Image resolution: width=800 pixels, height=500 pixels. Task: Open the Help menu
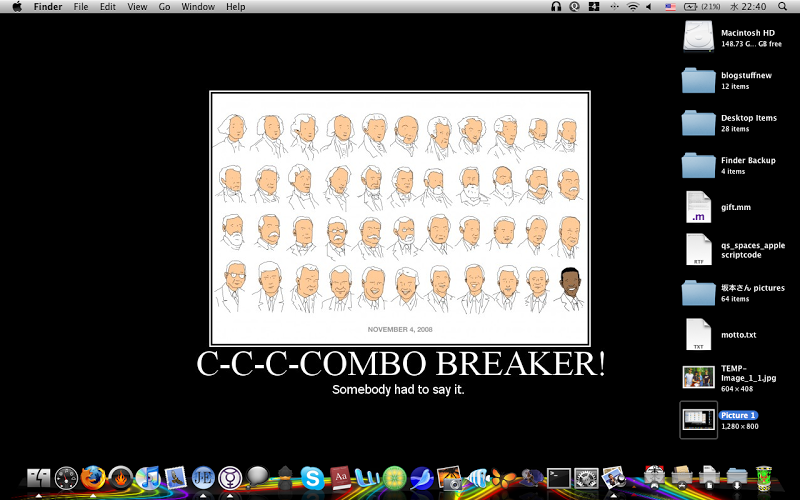pyautogui.click(x=236, y=7)
